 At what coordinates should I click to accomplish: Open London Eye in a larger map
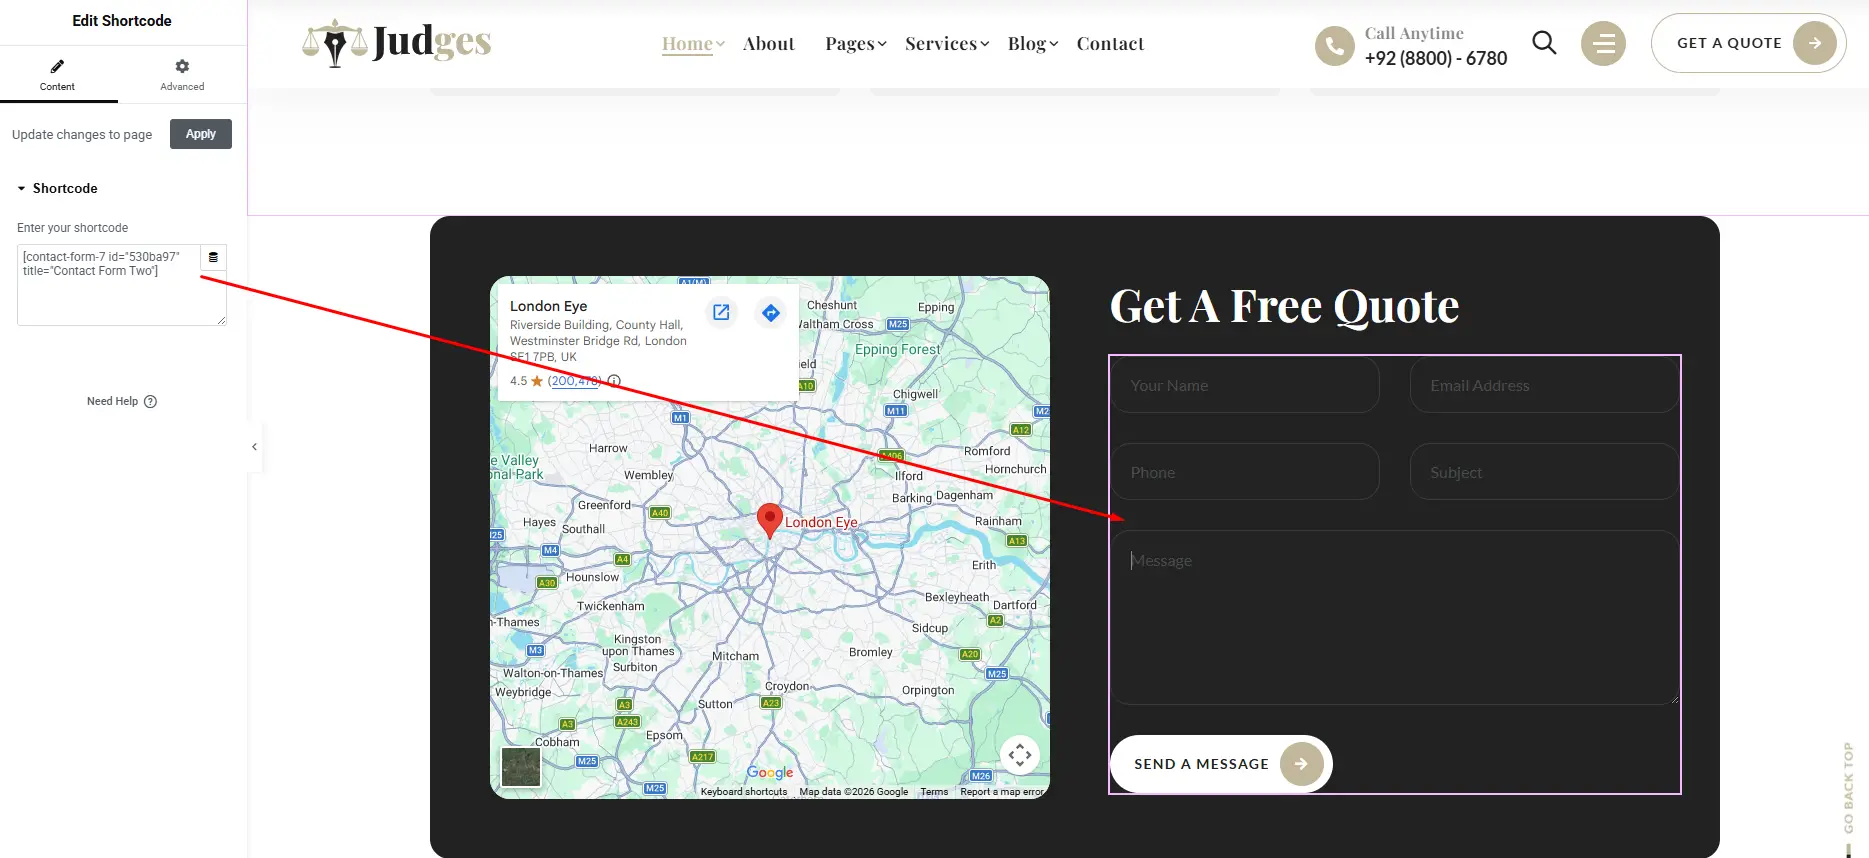(721, 312)
